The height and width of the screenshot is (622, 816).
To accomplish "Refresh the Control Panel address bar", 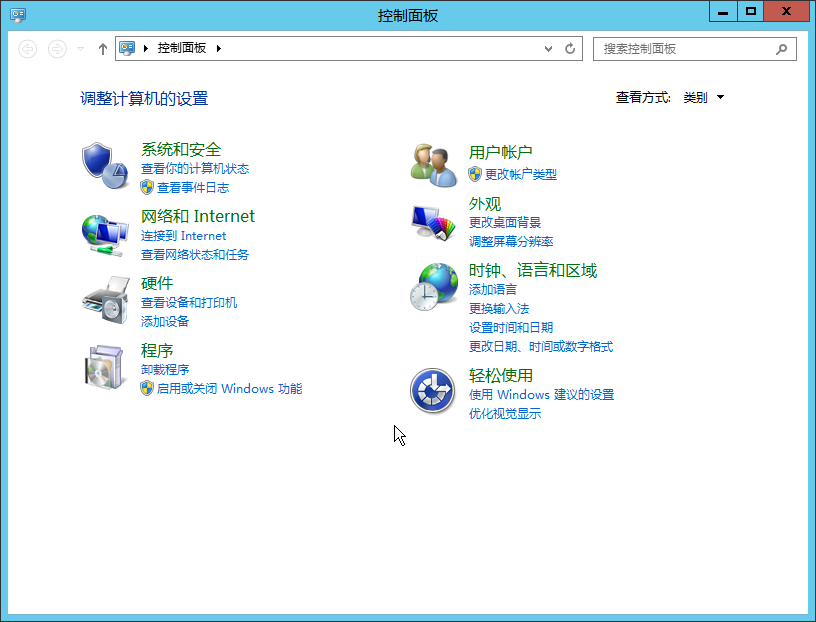I will pos(570,48).
